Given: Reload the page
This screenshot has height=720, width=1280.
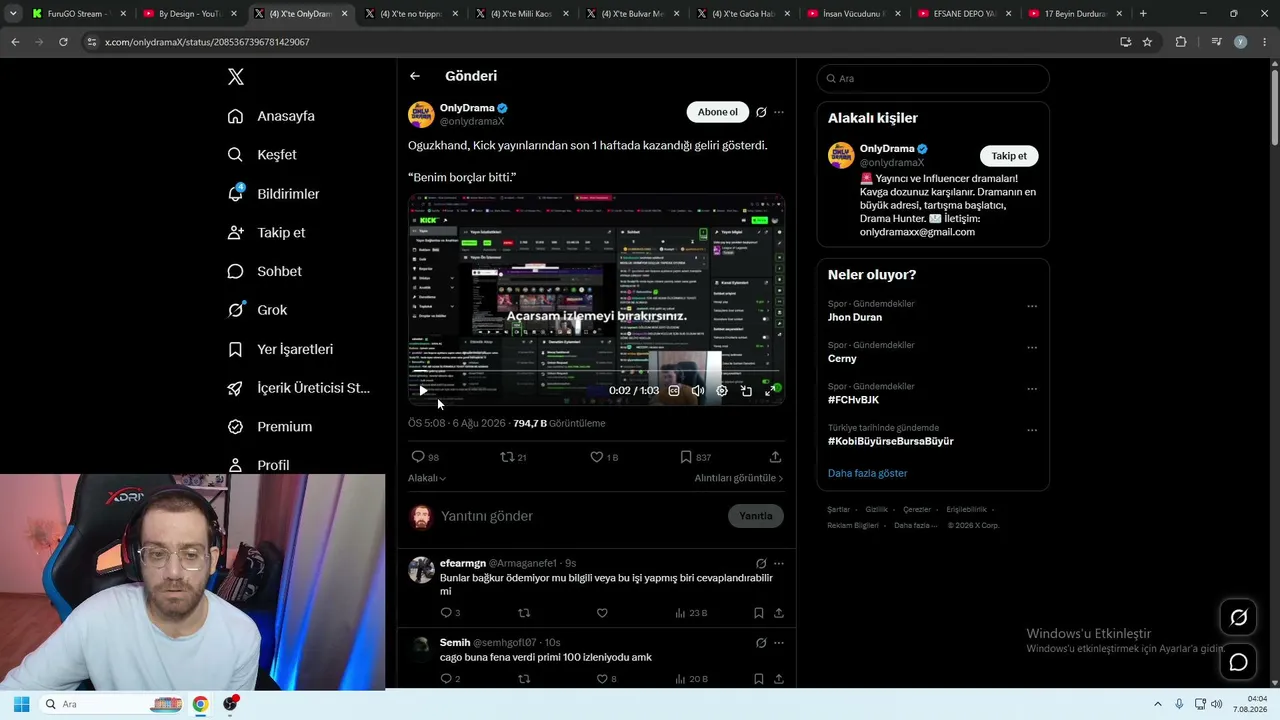Looking at the screenshot, I should (x=63, y=42).
